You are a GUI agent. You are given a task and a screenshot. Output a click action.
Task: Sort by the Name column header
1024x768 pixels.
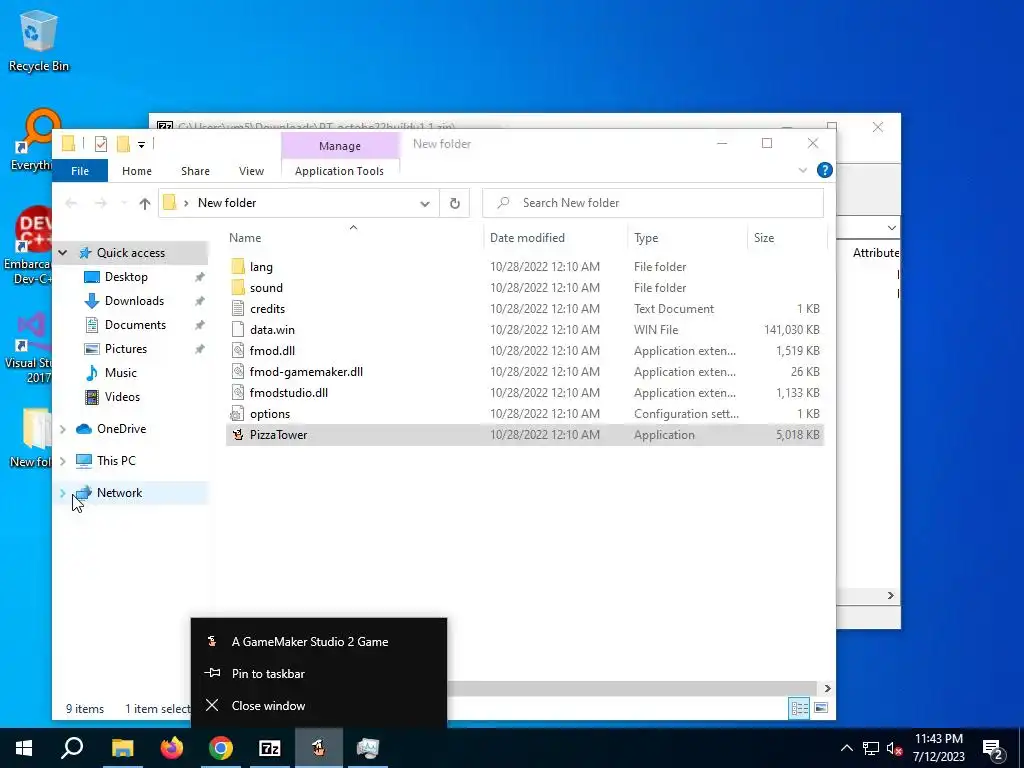[353, 238]
